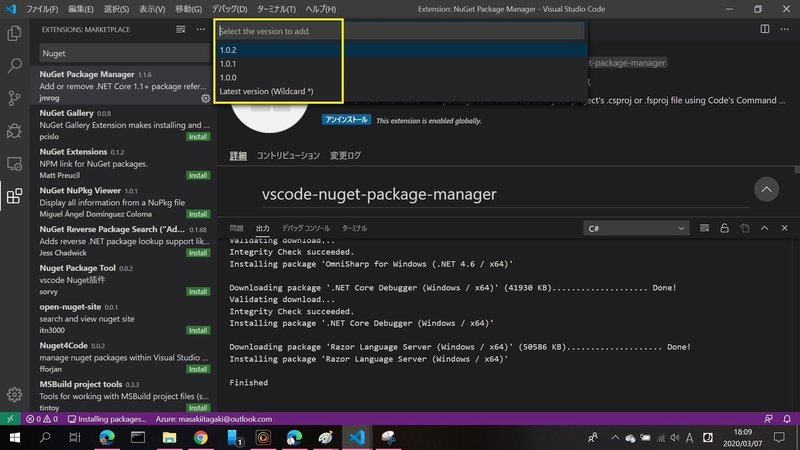Viewport: 800px width, 450px height.
Task: Select version 1.0.0 from the list
Action: click(402, 78)
